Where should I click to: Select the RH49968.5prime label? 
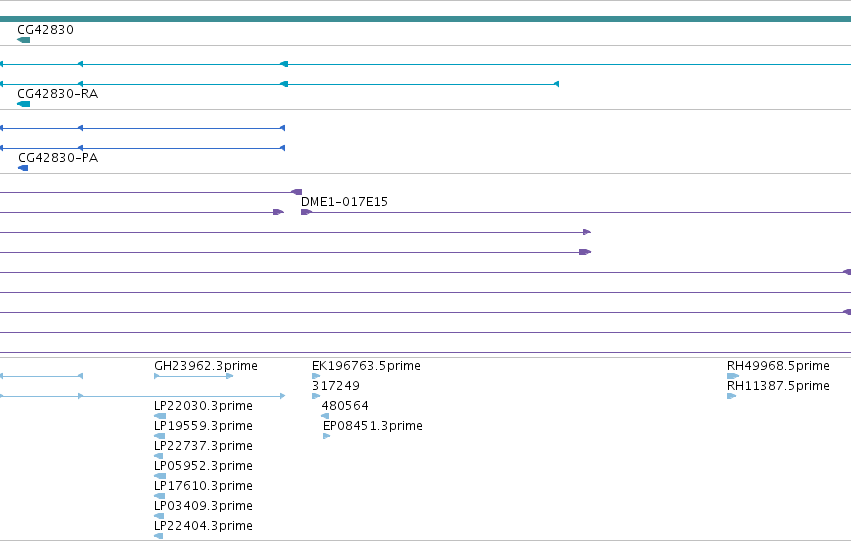pos(778,366)
